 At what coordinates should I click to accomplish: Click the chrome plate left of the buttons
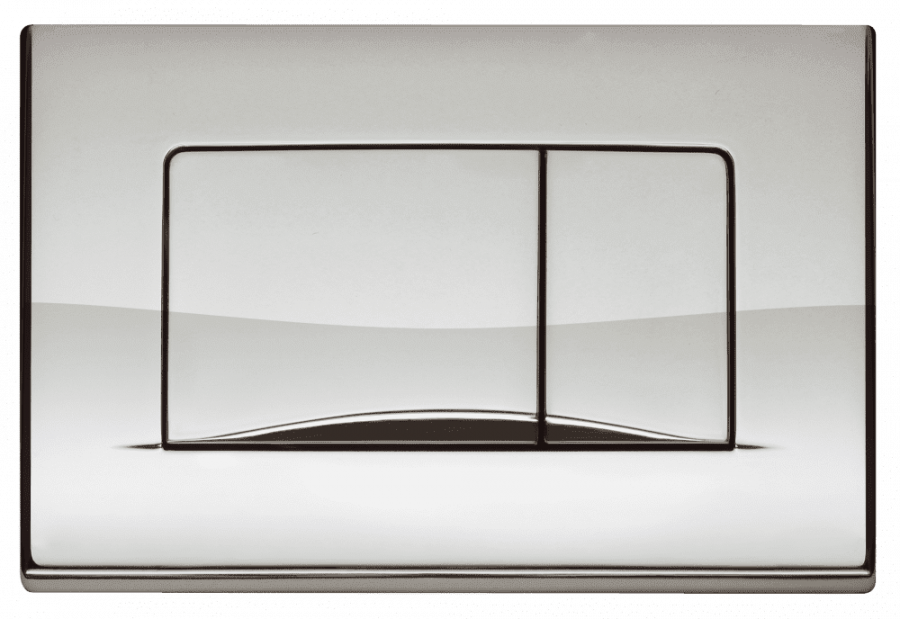pos(85,300)
